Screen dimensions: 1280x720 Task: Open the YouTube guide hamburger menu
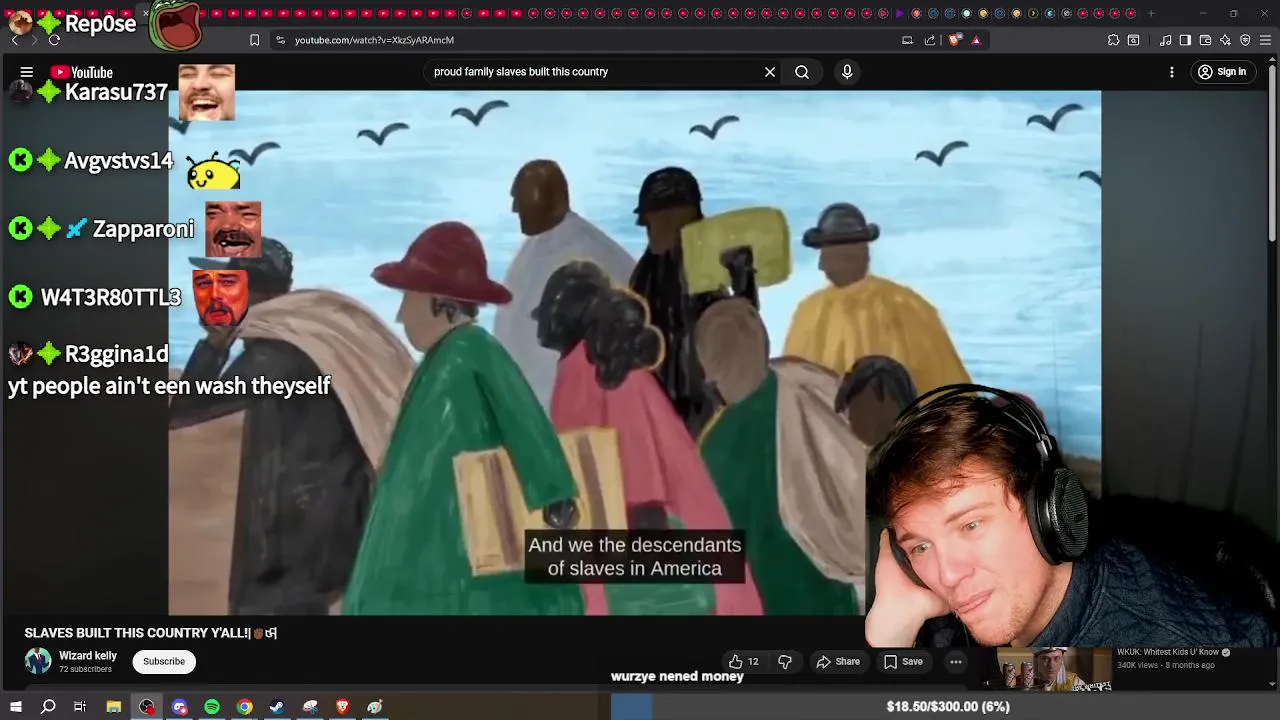pos(27,72)
